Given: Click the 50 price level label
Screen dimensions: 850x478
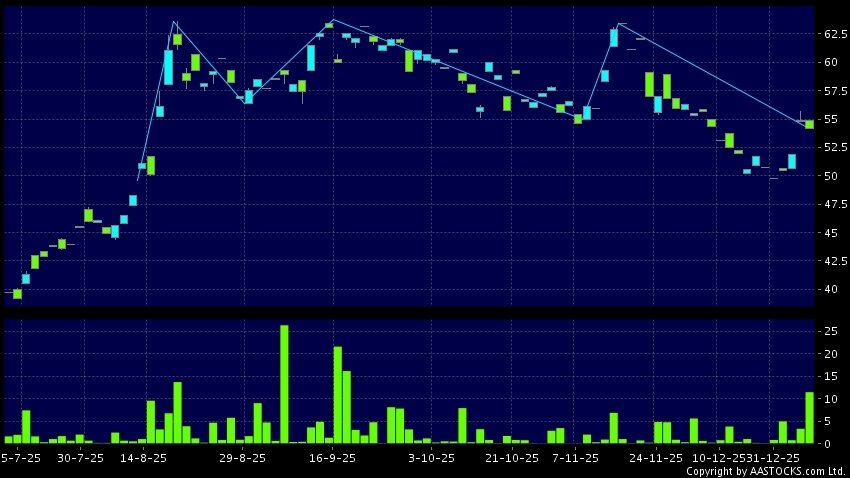Looking at the screenshot, I should click(x=829, y=176).
